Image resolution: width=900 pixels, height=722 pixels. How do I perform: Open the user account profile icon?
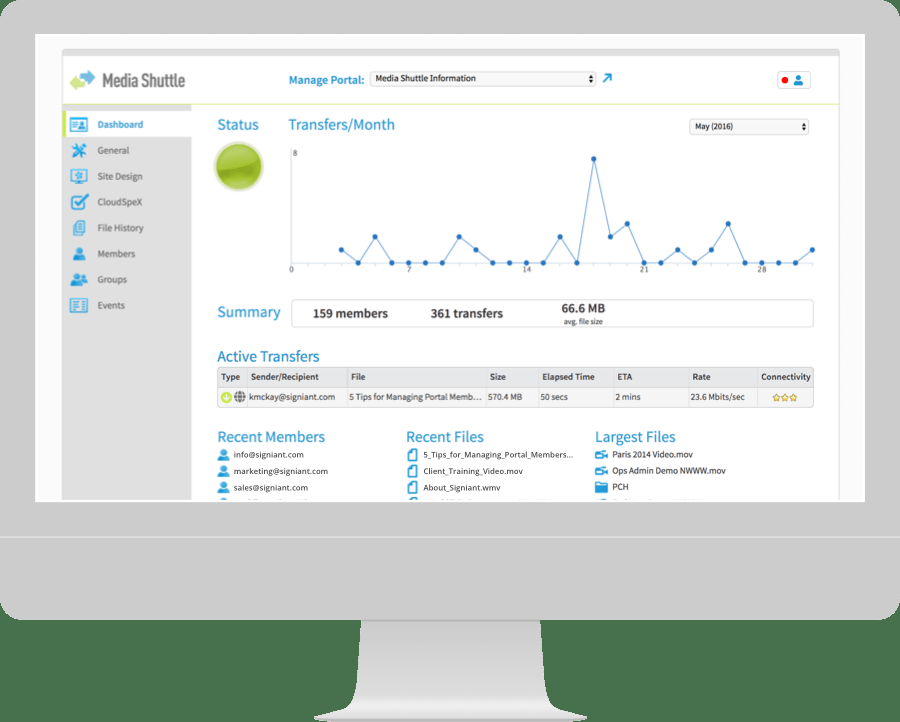798,80
